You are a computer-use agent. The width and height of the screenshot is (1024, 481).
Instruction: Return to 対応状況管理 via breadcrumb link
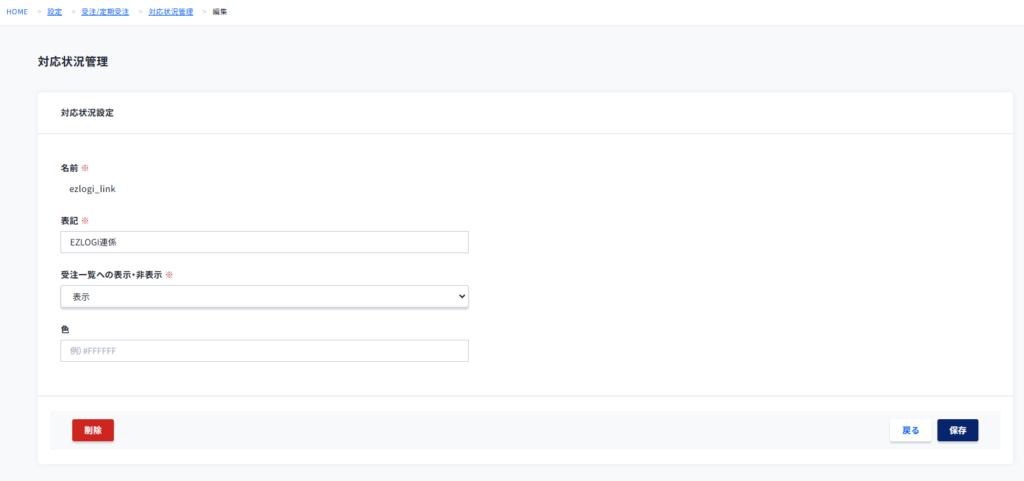click(x=171, y=12)
